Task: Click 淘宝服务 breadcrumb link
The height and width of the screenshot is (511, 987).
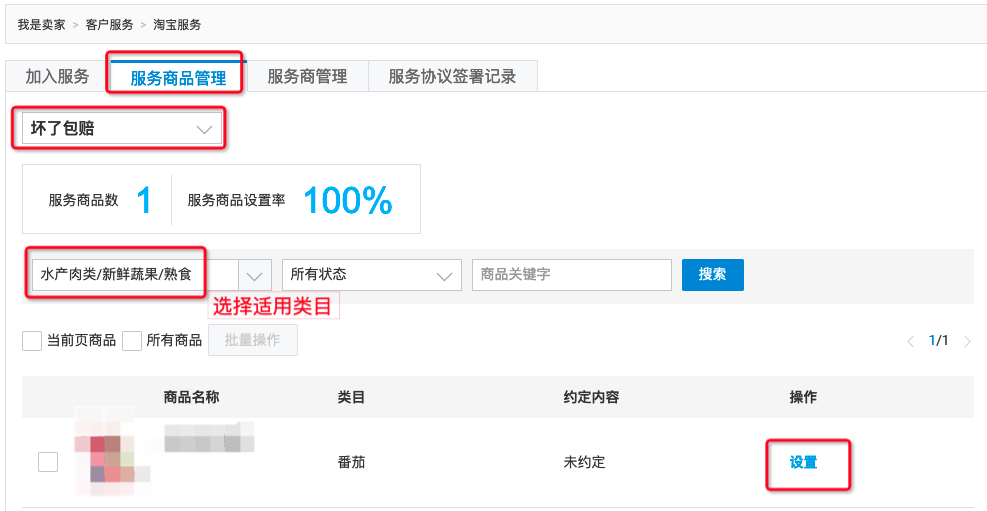Action: [178, 25]
